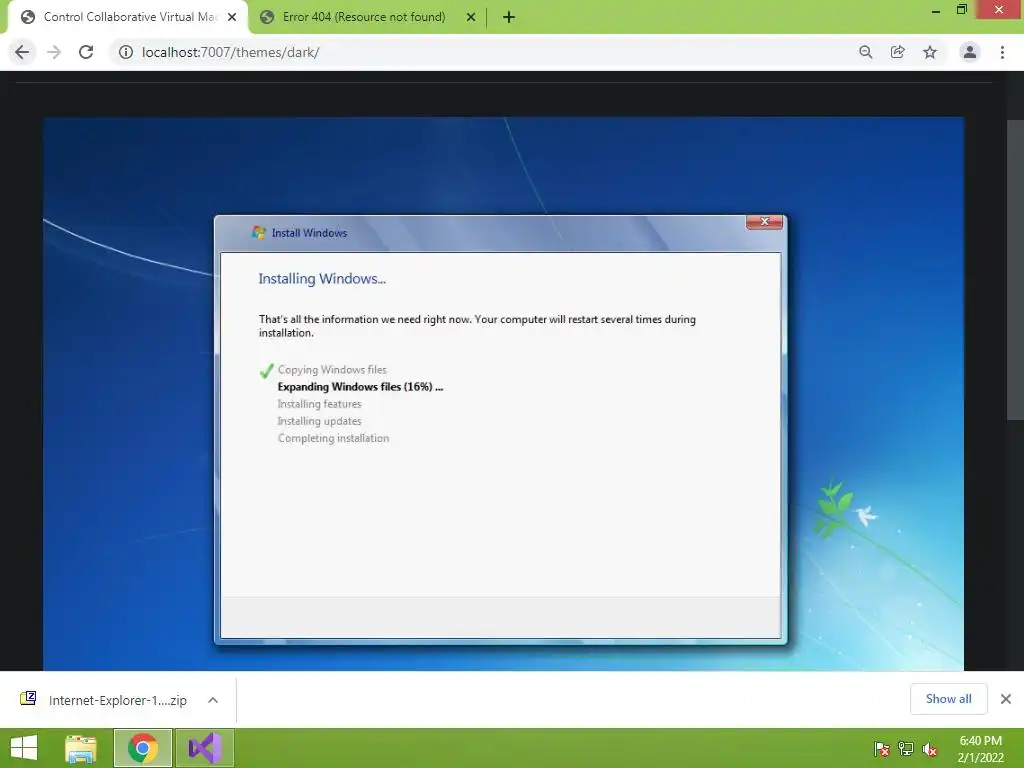
Task: Open the taskbar clock showing 6:40 PM
Action: [x=980, y=749]
